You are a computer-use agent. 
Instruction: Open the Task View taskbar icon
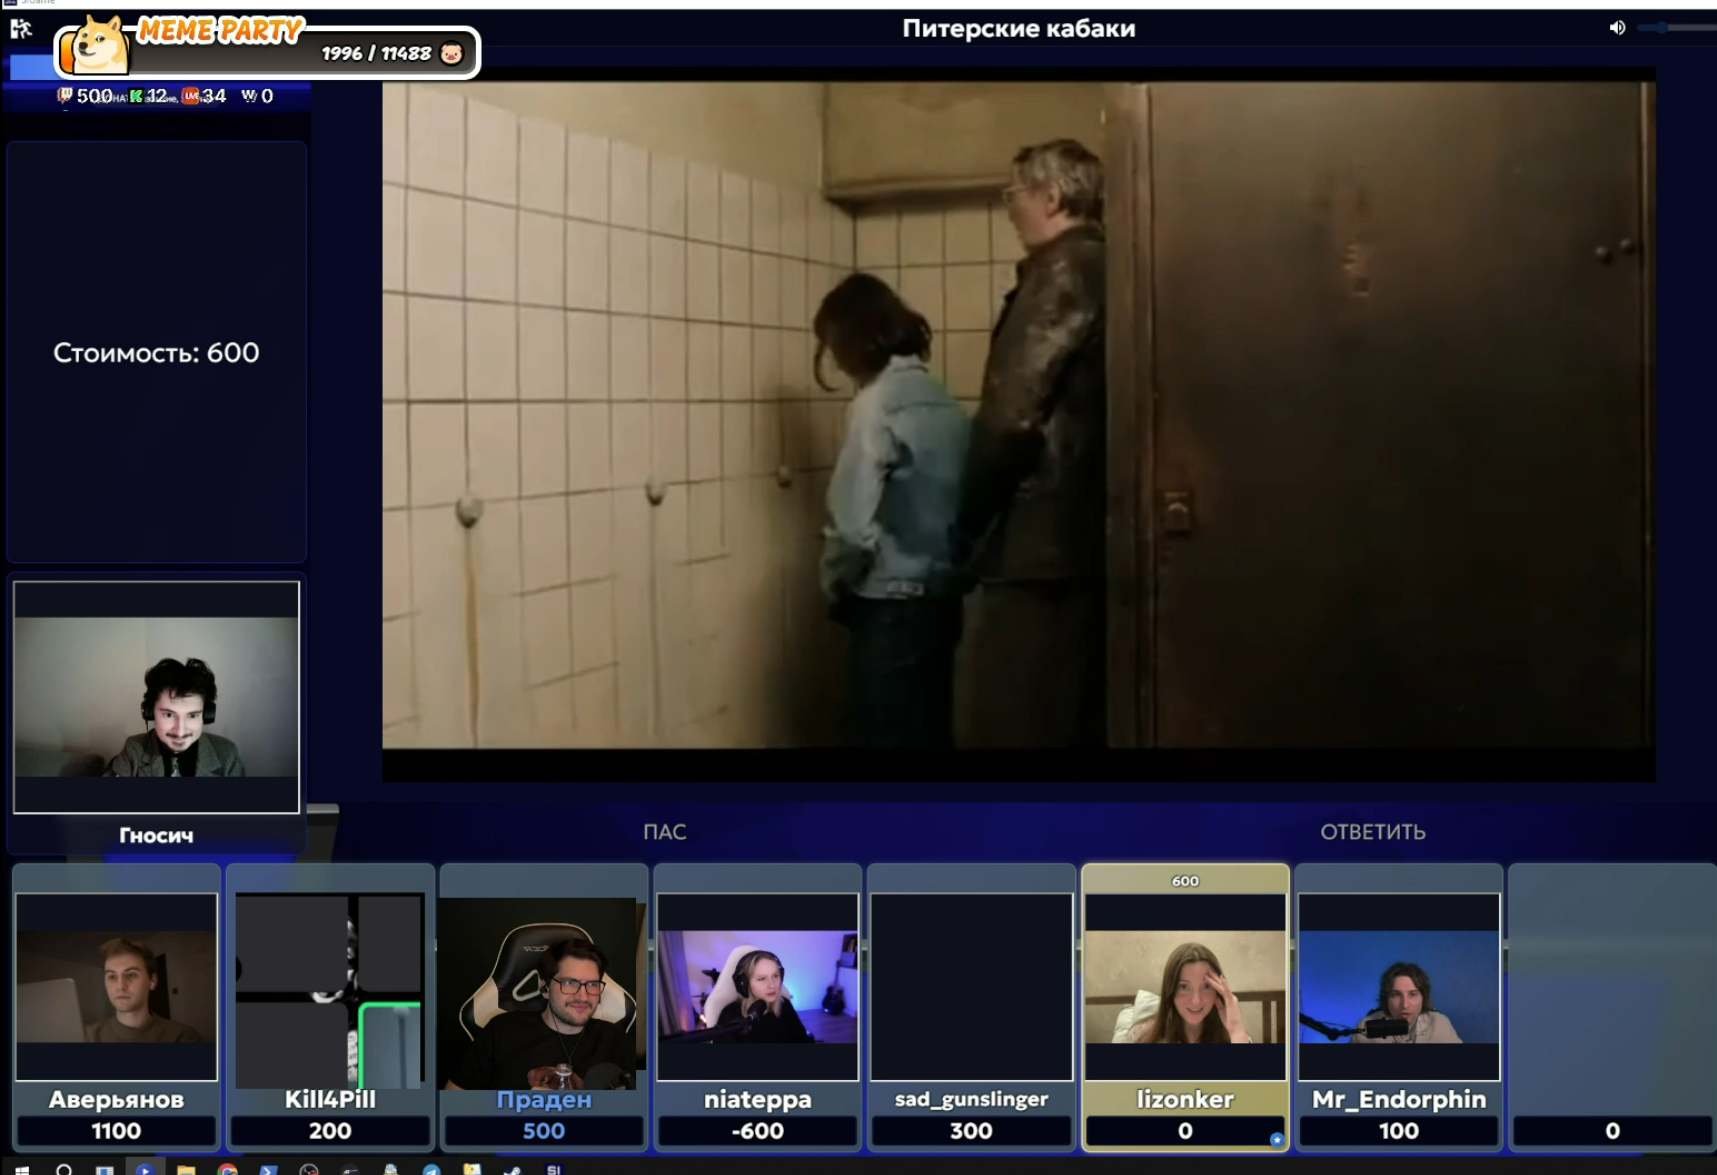coord(104,1169)
